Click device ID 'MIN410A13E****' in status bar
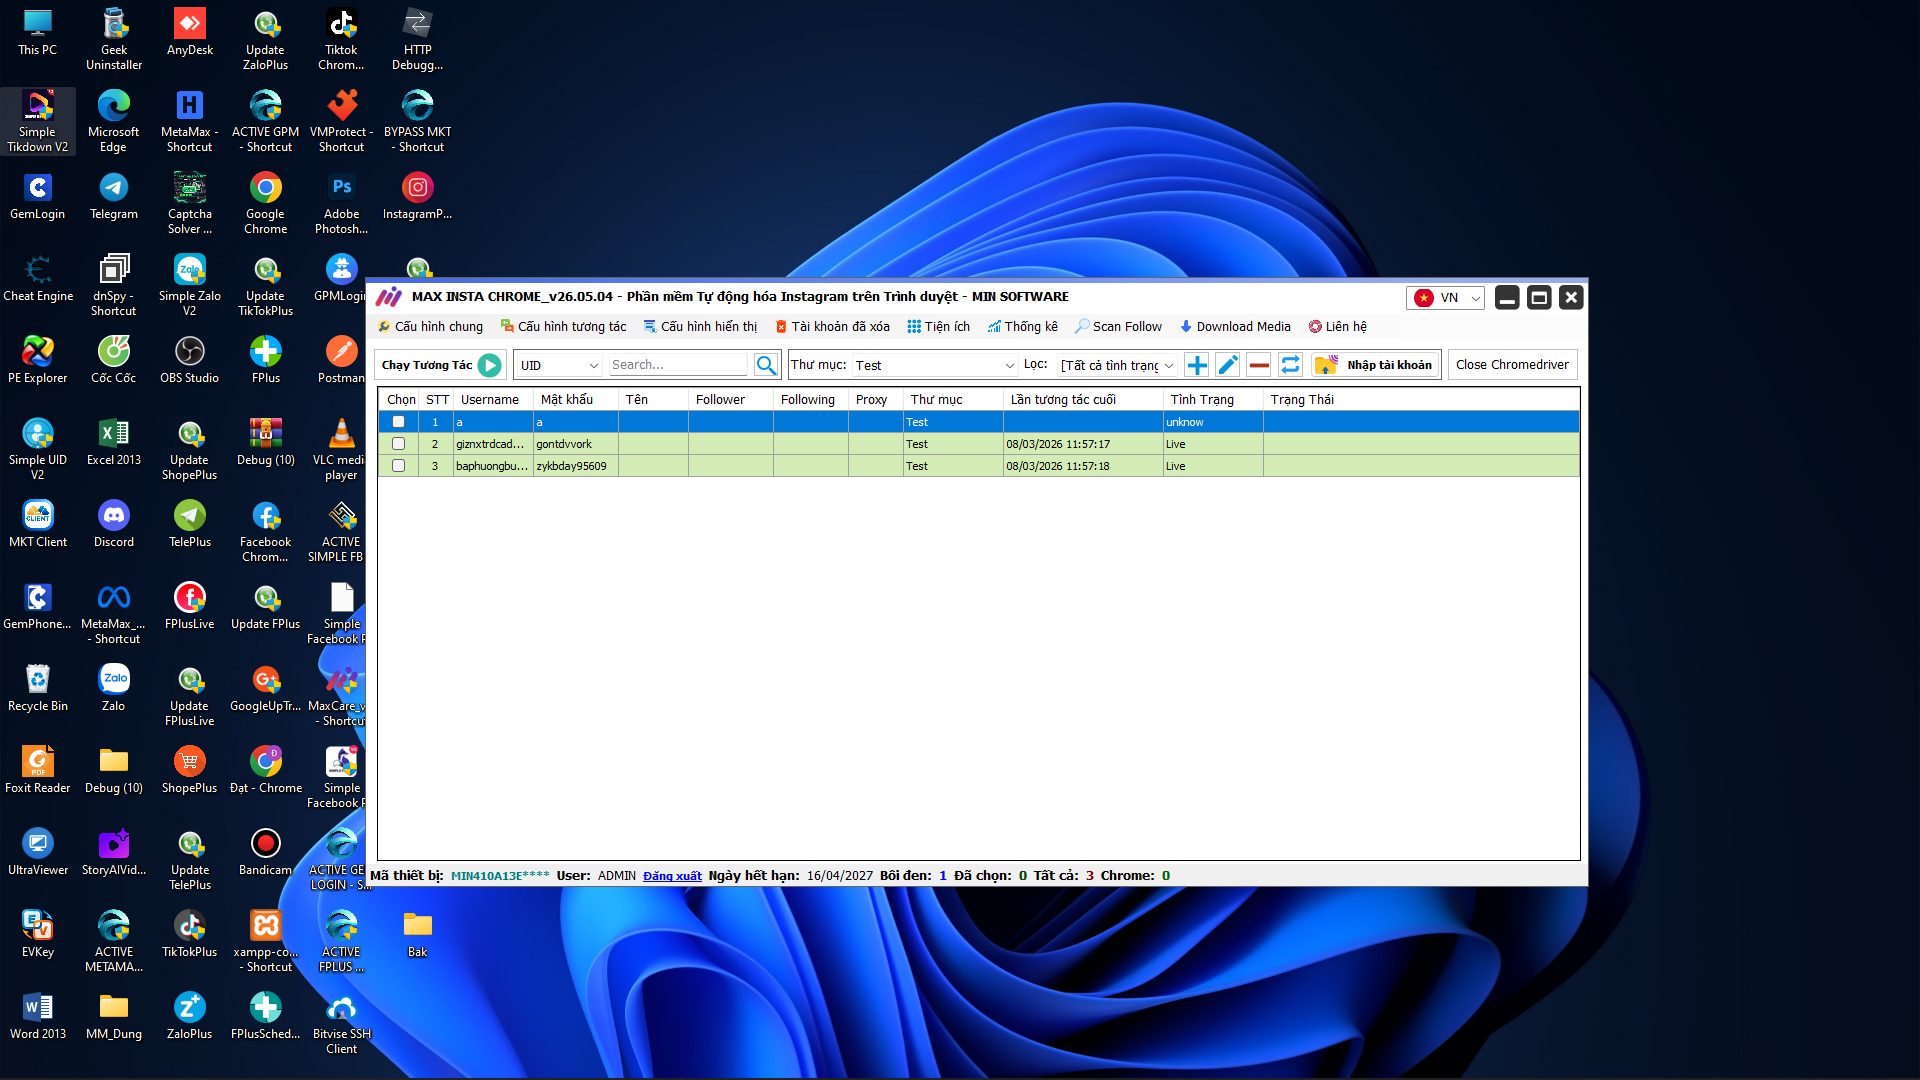The height and width of the screenshot is (1080, 1920). point(500,876)
